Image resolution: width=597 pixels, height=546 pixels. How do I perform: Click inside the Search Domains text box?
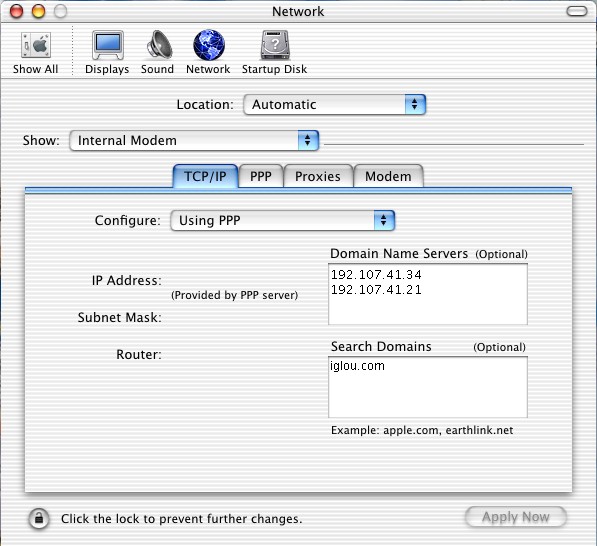(x=428, y=387)
